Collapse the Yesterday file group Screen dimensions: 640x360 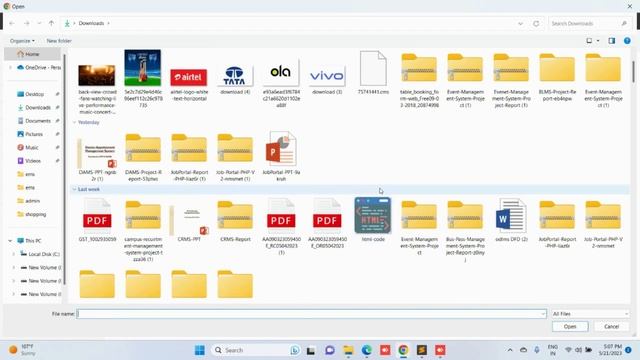[74, 122]
